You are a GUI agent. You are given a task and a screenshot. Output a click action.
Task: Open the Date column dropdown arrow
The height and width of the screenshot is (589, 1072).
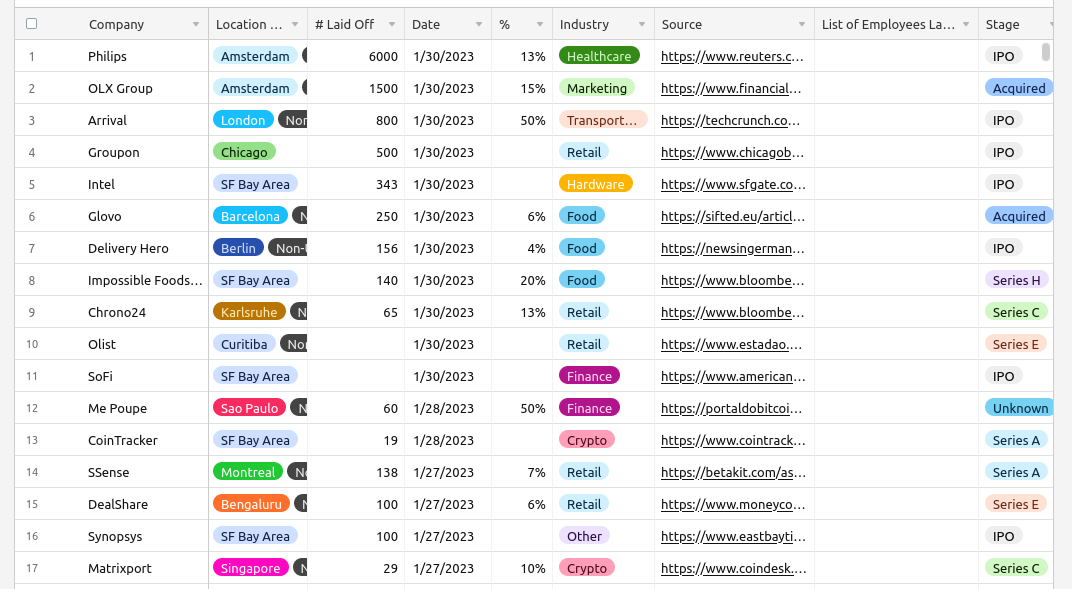click(479, 25)
